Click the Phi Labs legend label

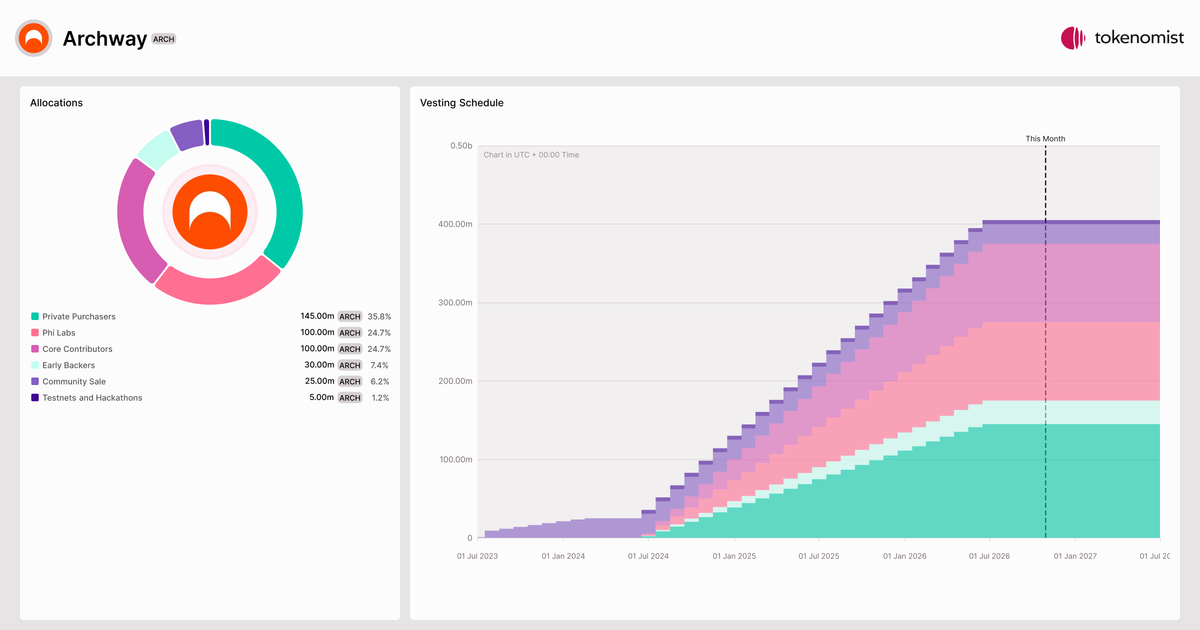(59, 332)
